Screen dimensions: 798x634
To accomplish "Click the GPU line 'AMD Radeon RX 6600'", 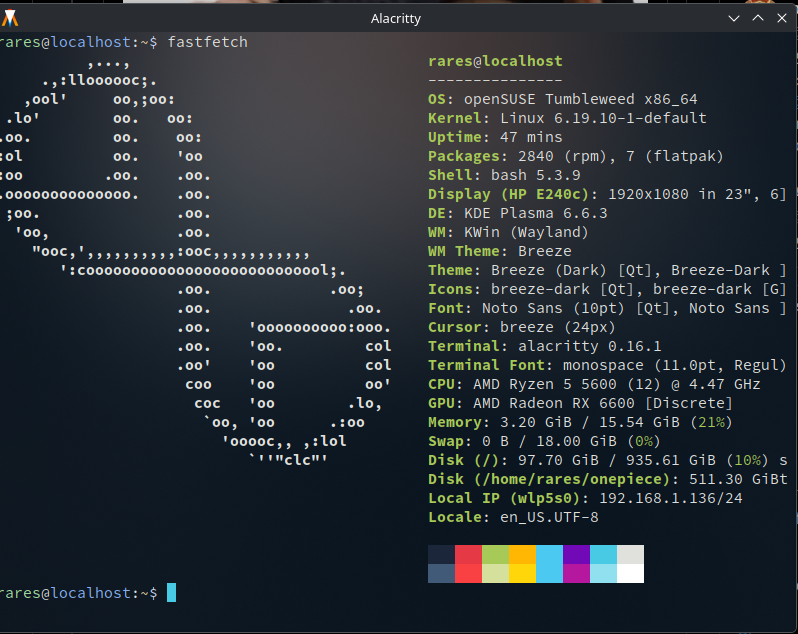I will coord(553,403).
